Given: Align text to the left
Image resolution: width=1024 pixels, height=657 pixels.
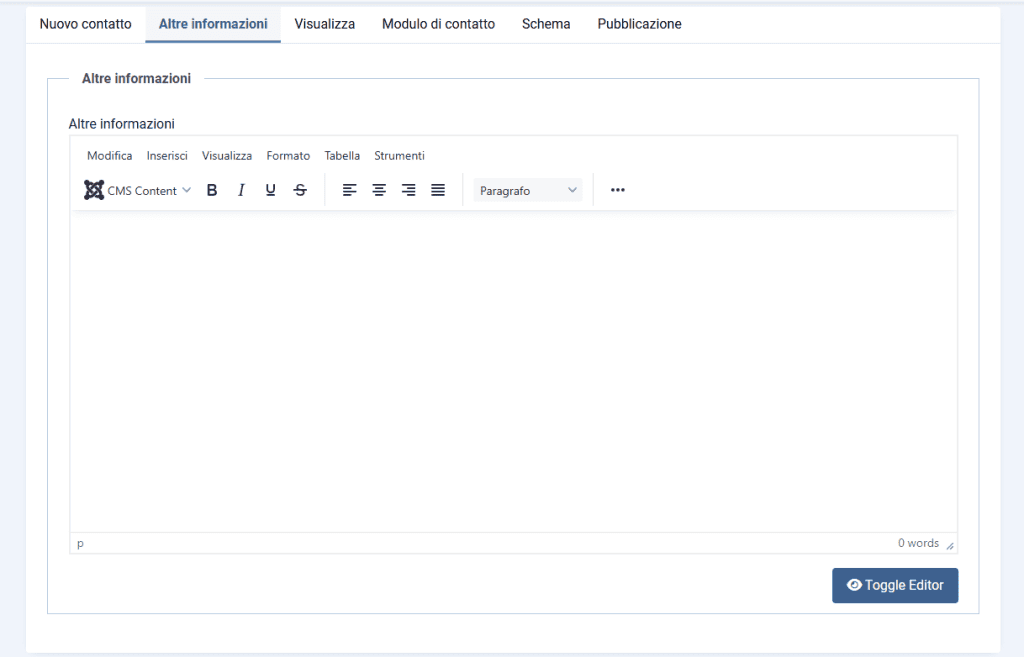Looking at the screenshot, I should 349,189.
